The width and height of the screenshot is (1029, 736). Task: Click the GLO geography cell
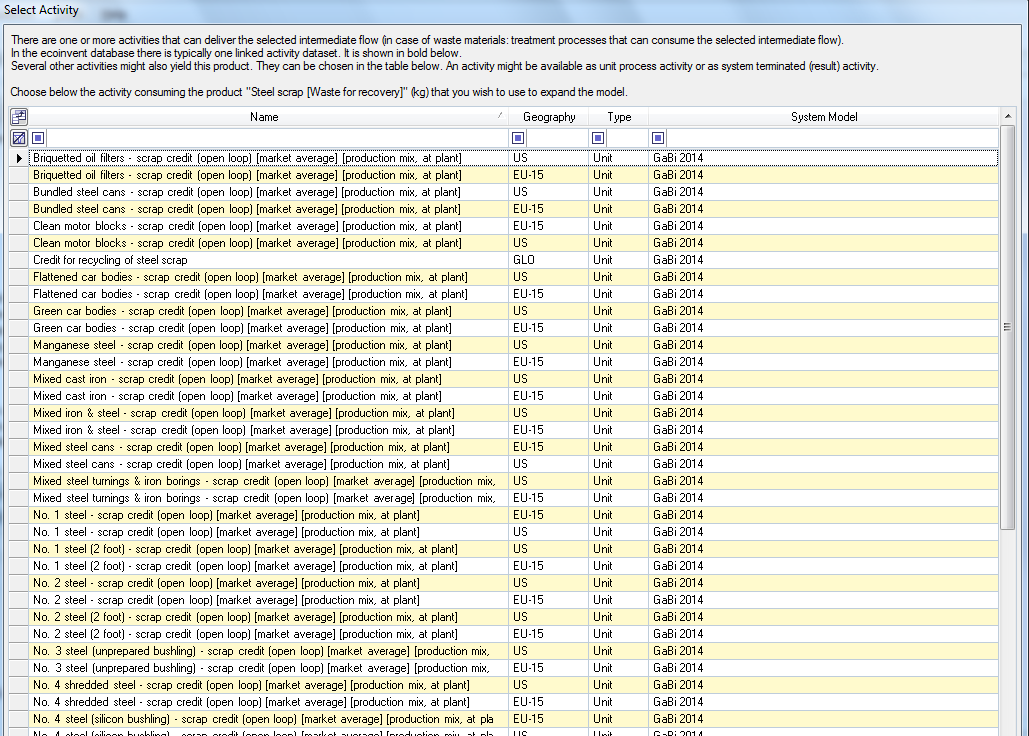549,260
